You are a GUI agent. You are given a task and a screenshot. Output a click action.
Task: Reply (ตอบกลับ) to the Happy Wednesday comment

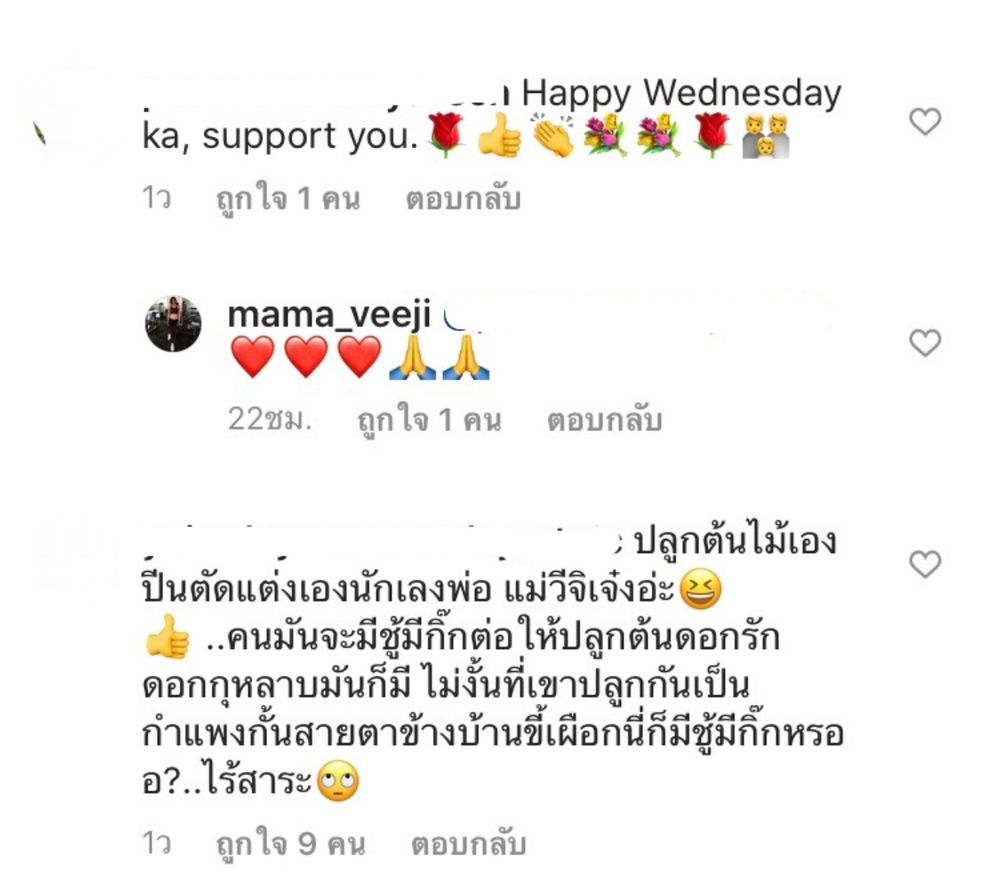pyautogui.click(x=464, y=198)
